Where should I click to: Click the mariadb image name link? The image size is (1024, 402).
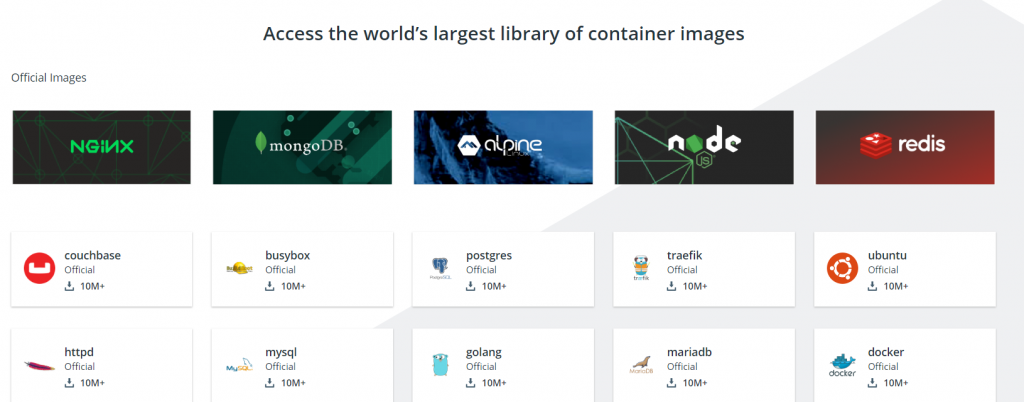tap(689, 352)
